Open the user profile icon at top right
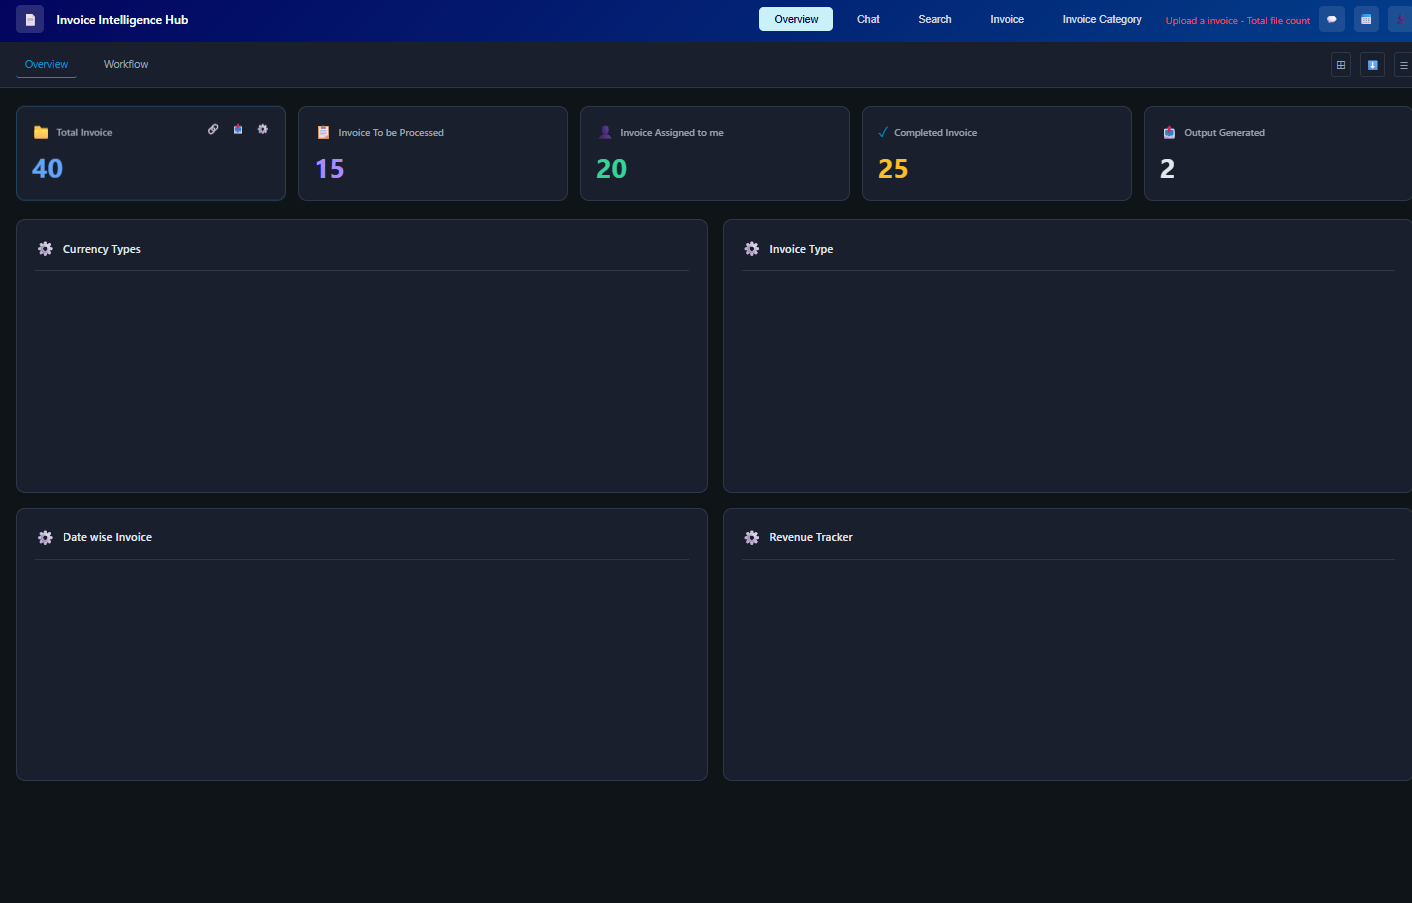 point(1401,19)
